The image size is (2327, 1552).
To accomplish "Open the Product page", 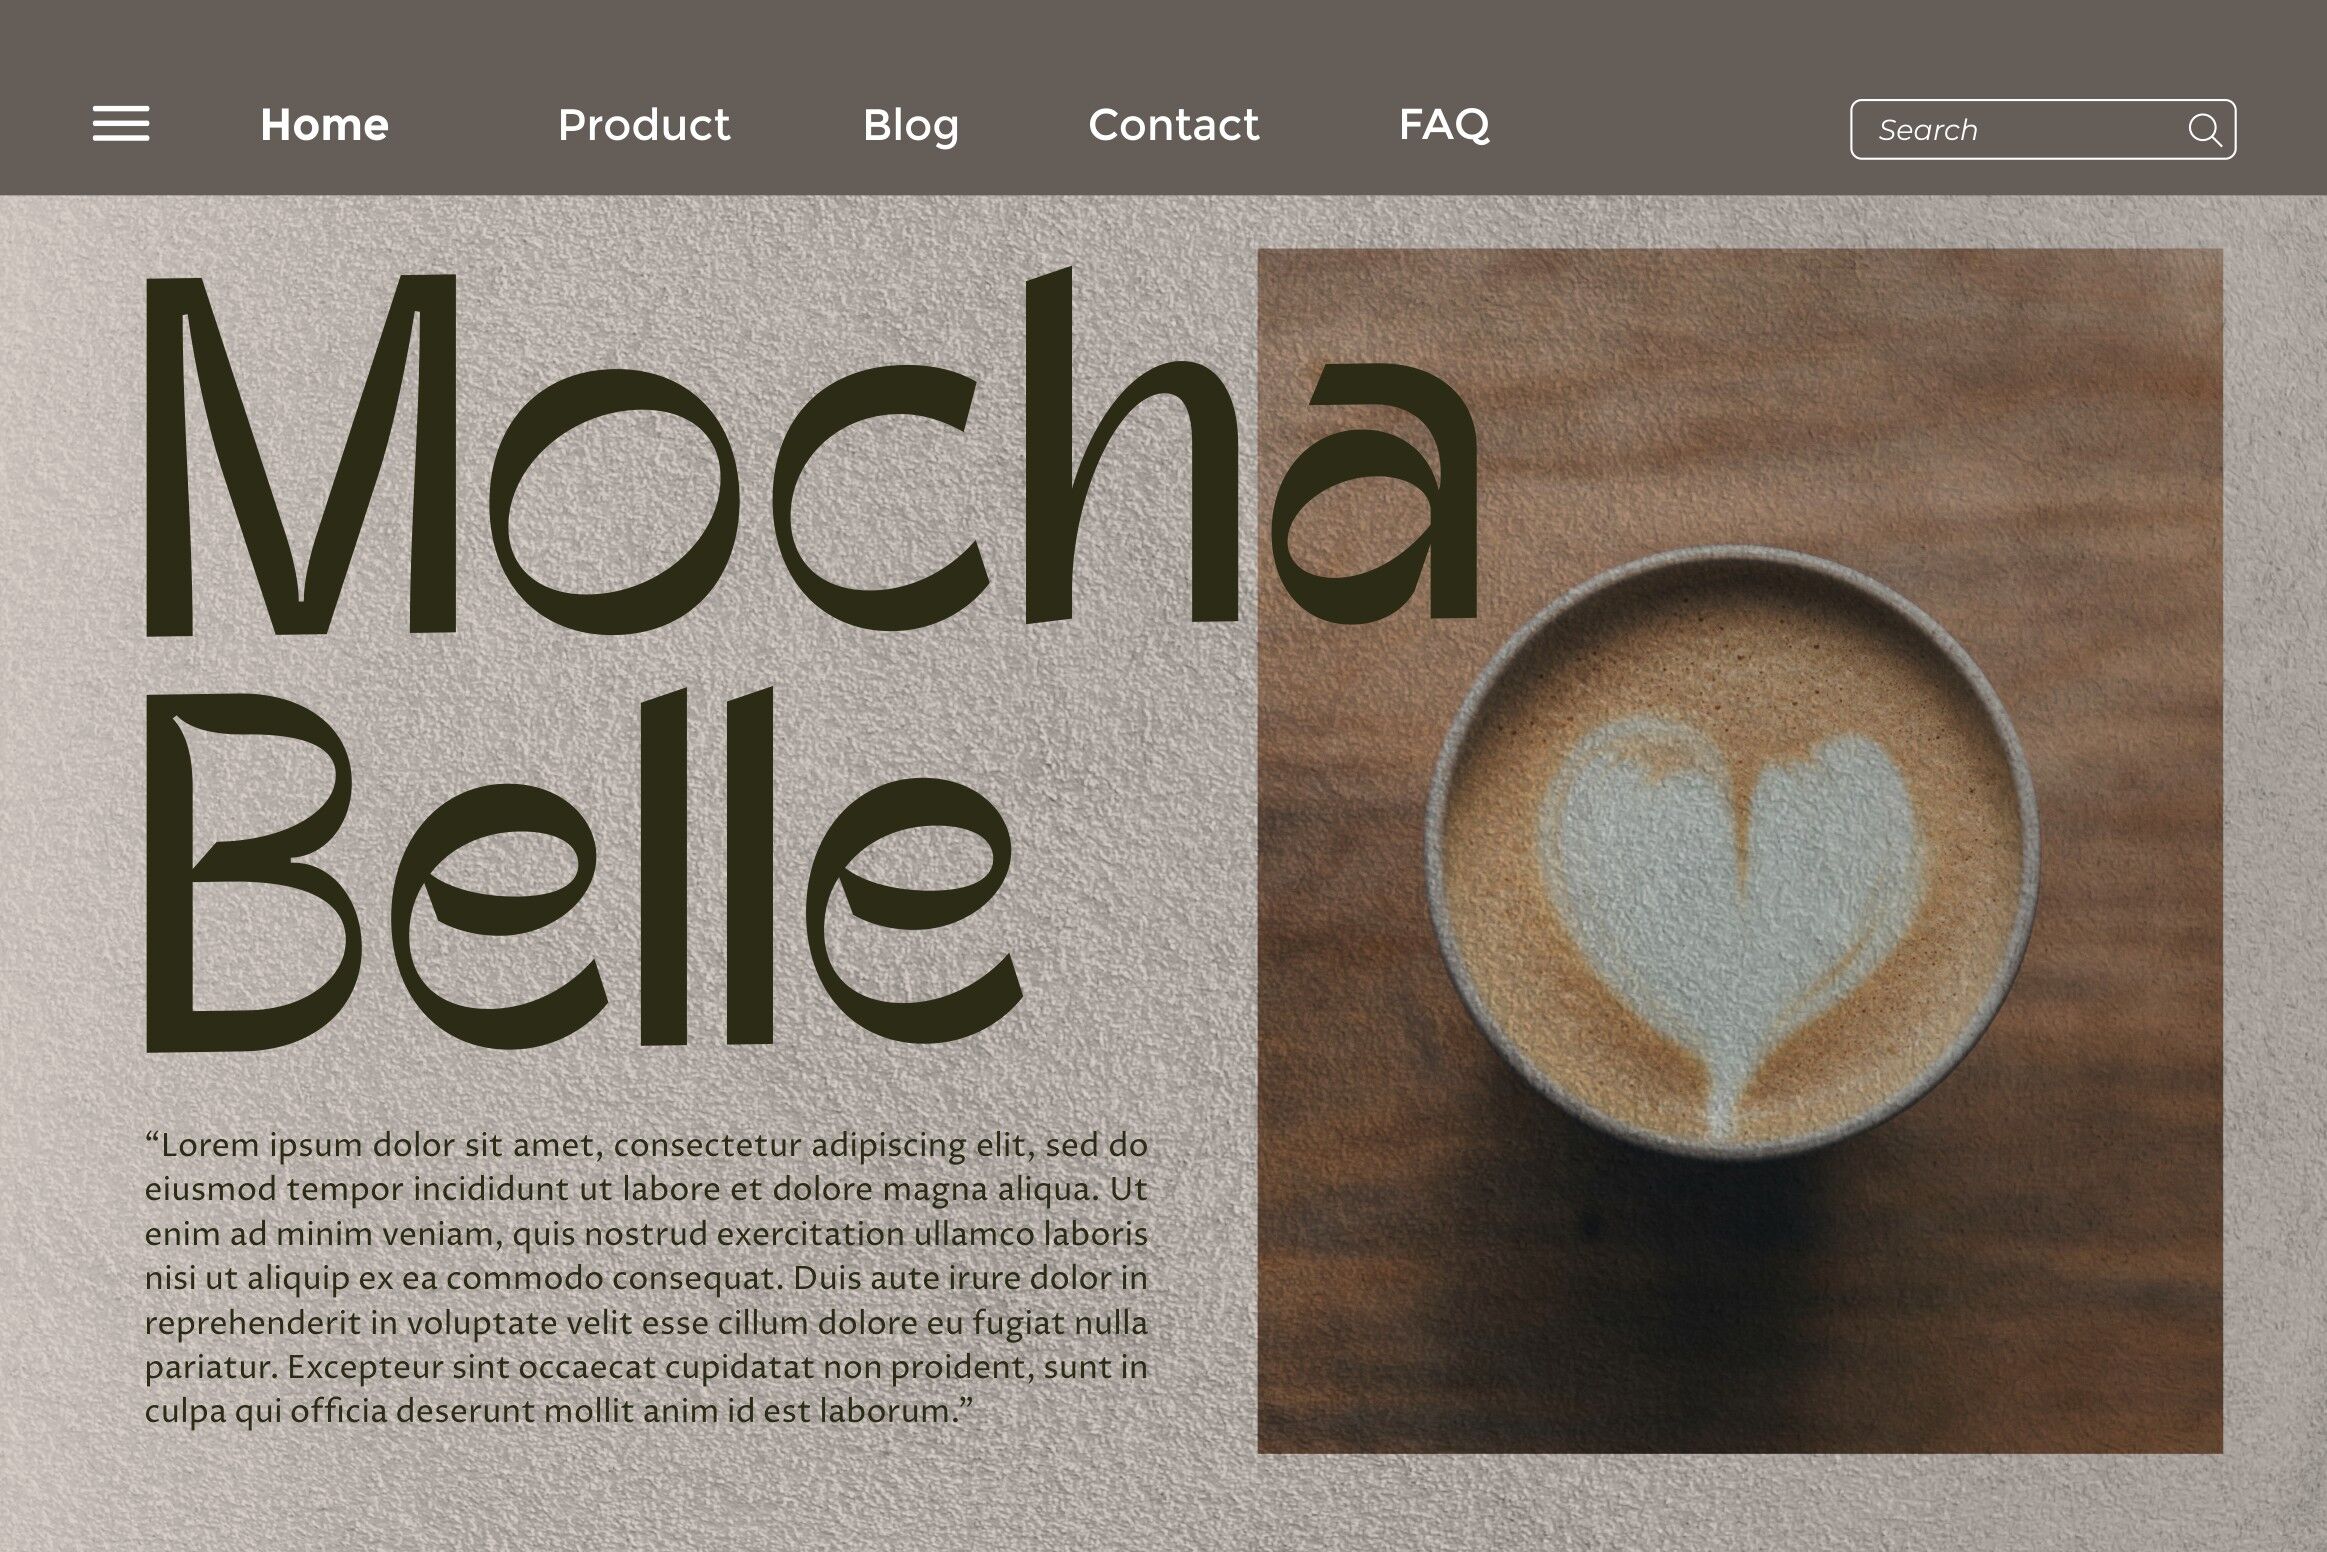I will (643, 125).
